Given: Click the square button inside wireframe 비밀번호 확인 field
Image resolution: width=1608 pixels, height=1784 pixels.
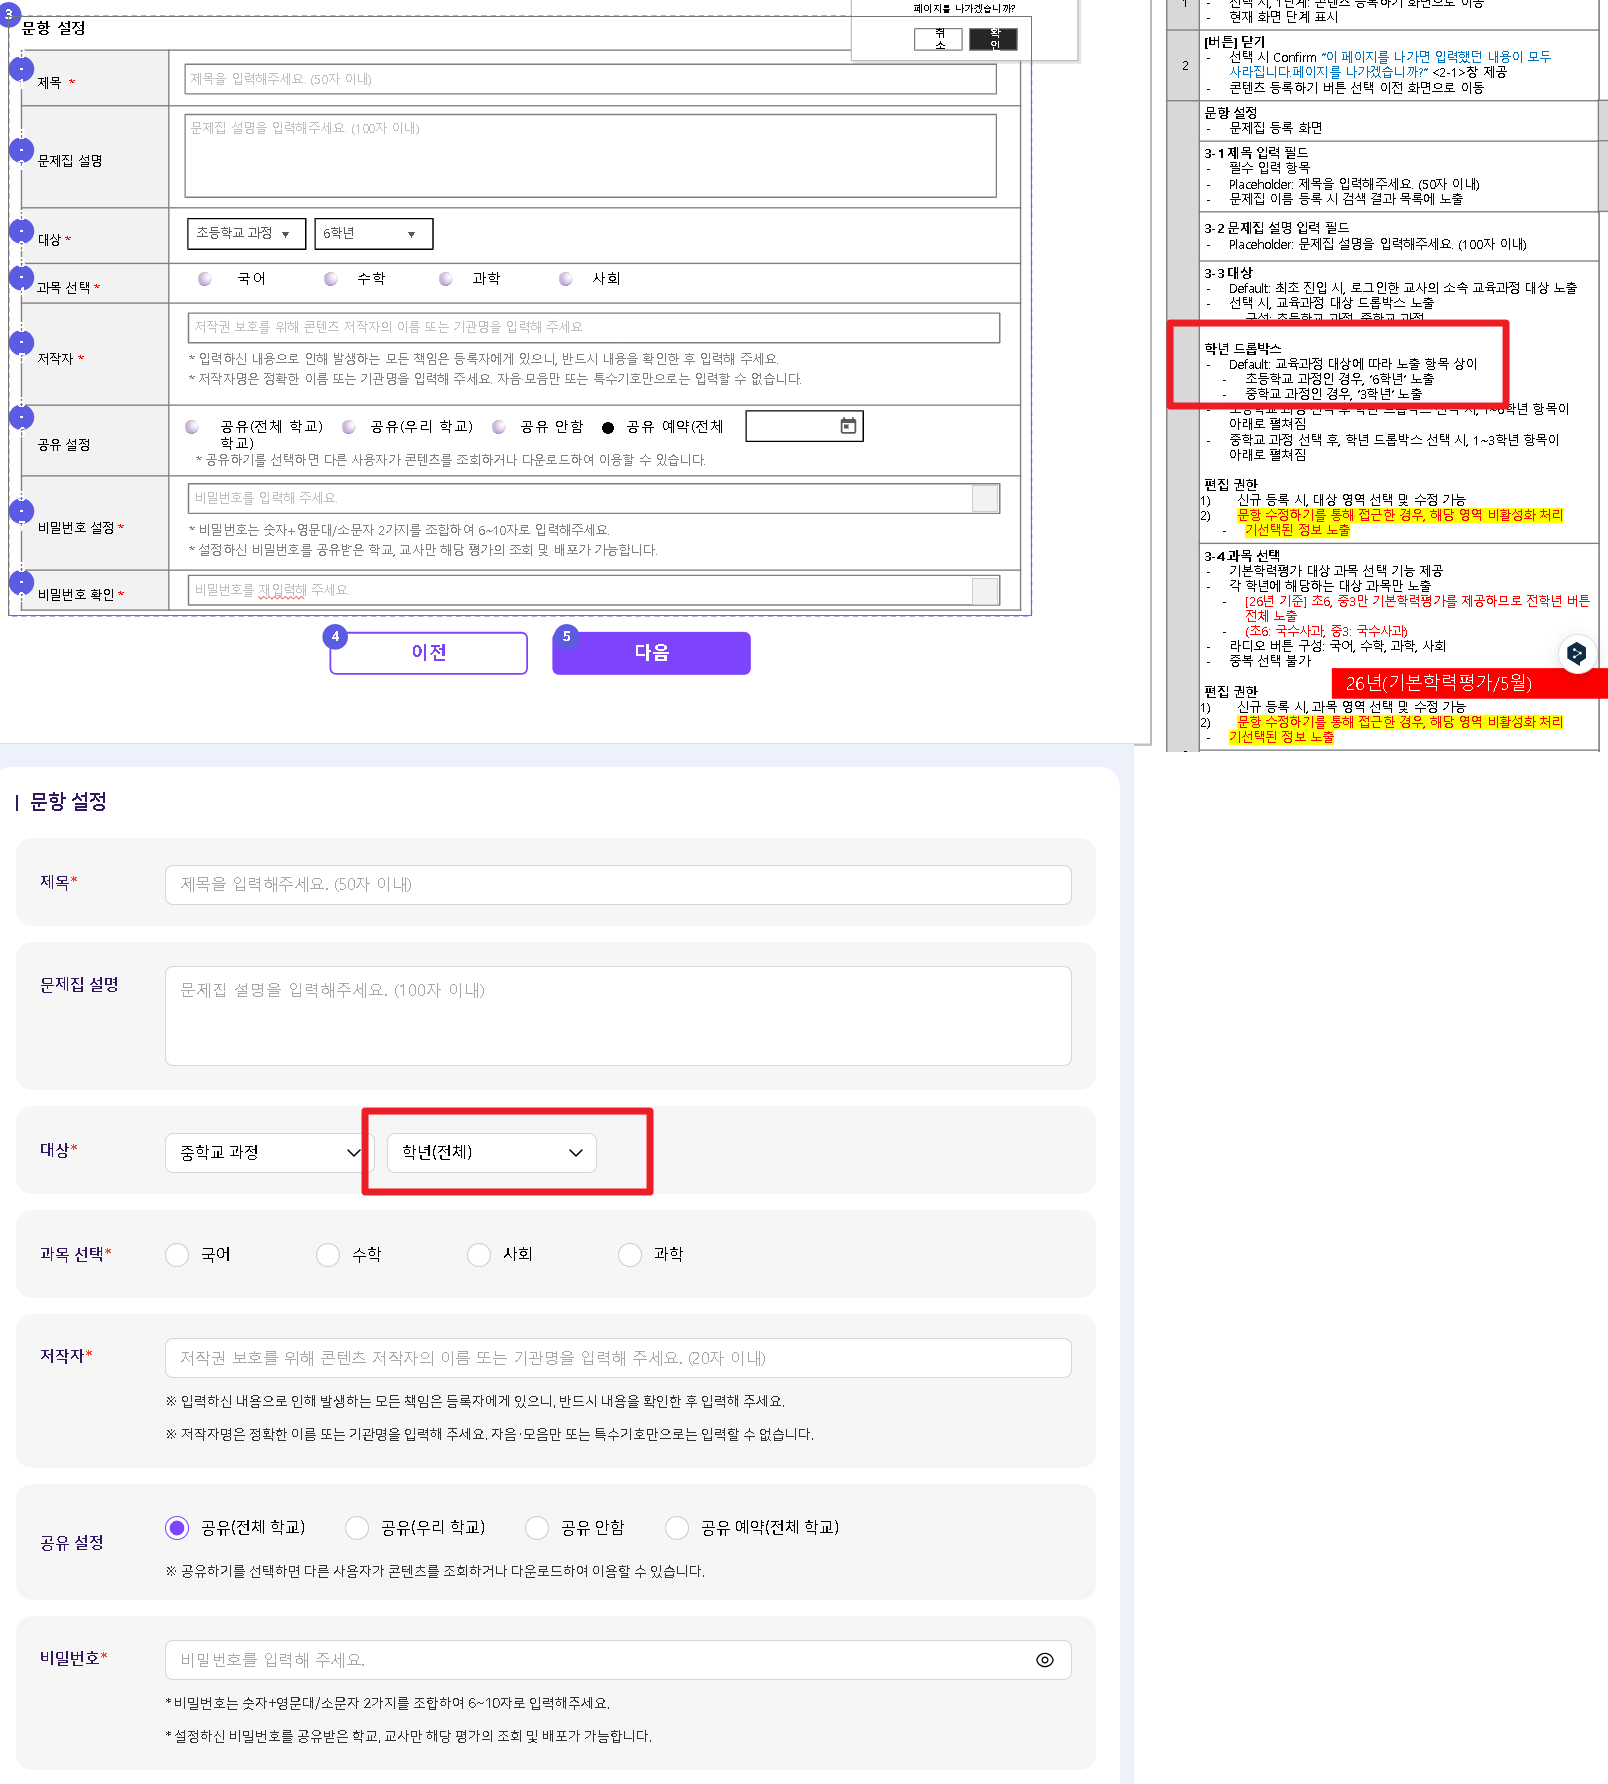Looking at the screenshot, I should 985,590.
